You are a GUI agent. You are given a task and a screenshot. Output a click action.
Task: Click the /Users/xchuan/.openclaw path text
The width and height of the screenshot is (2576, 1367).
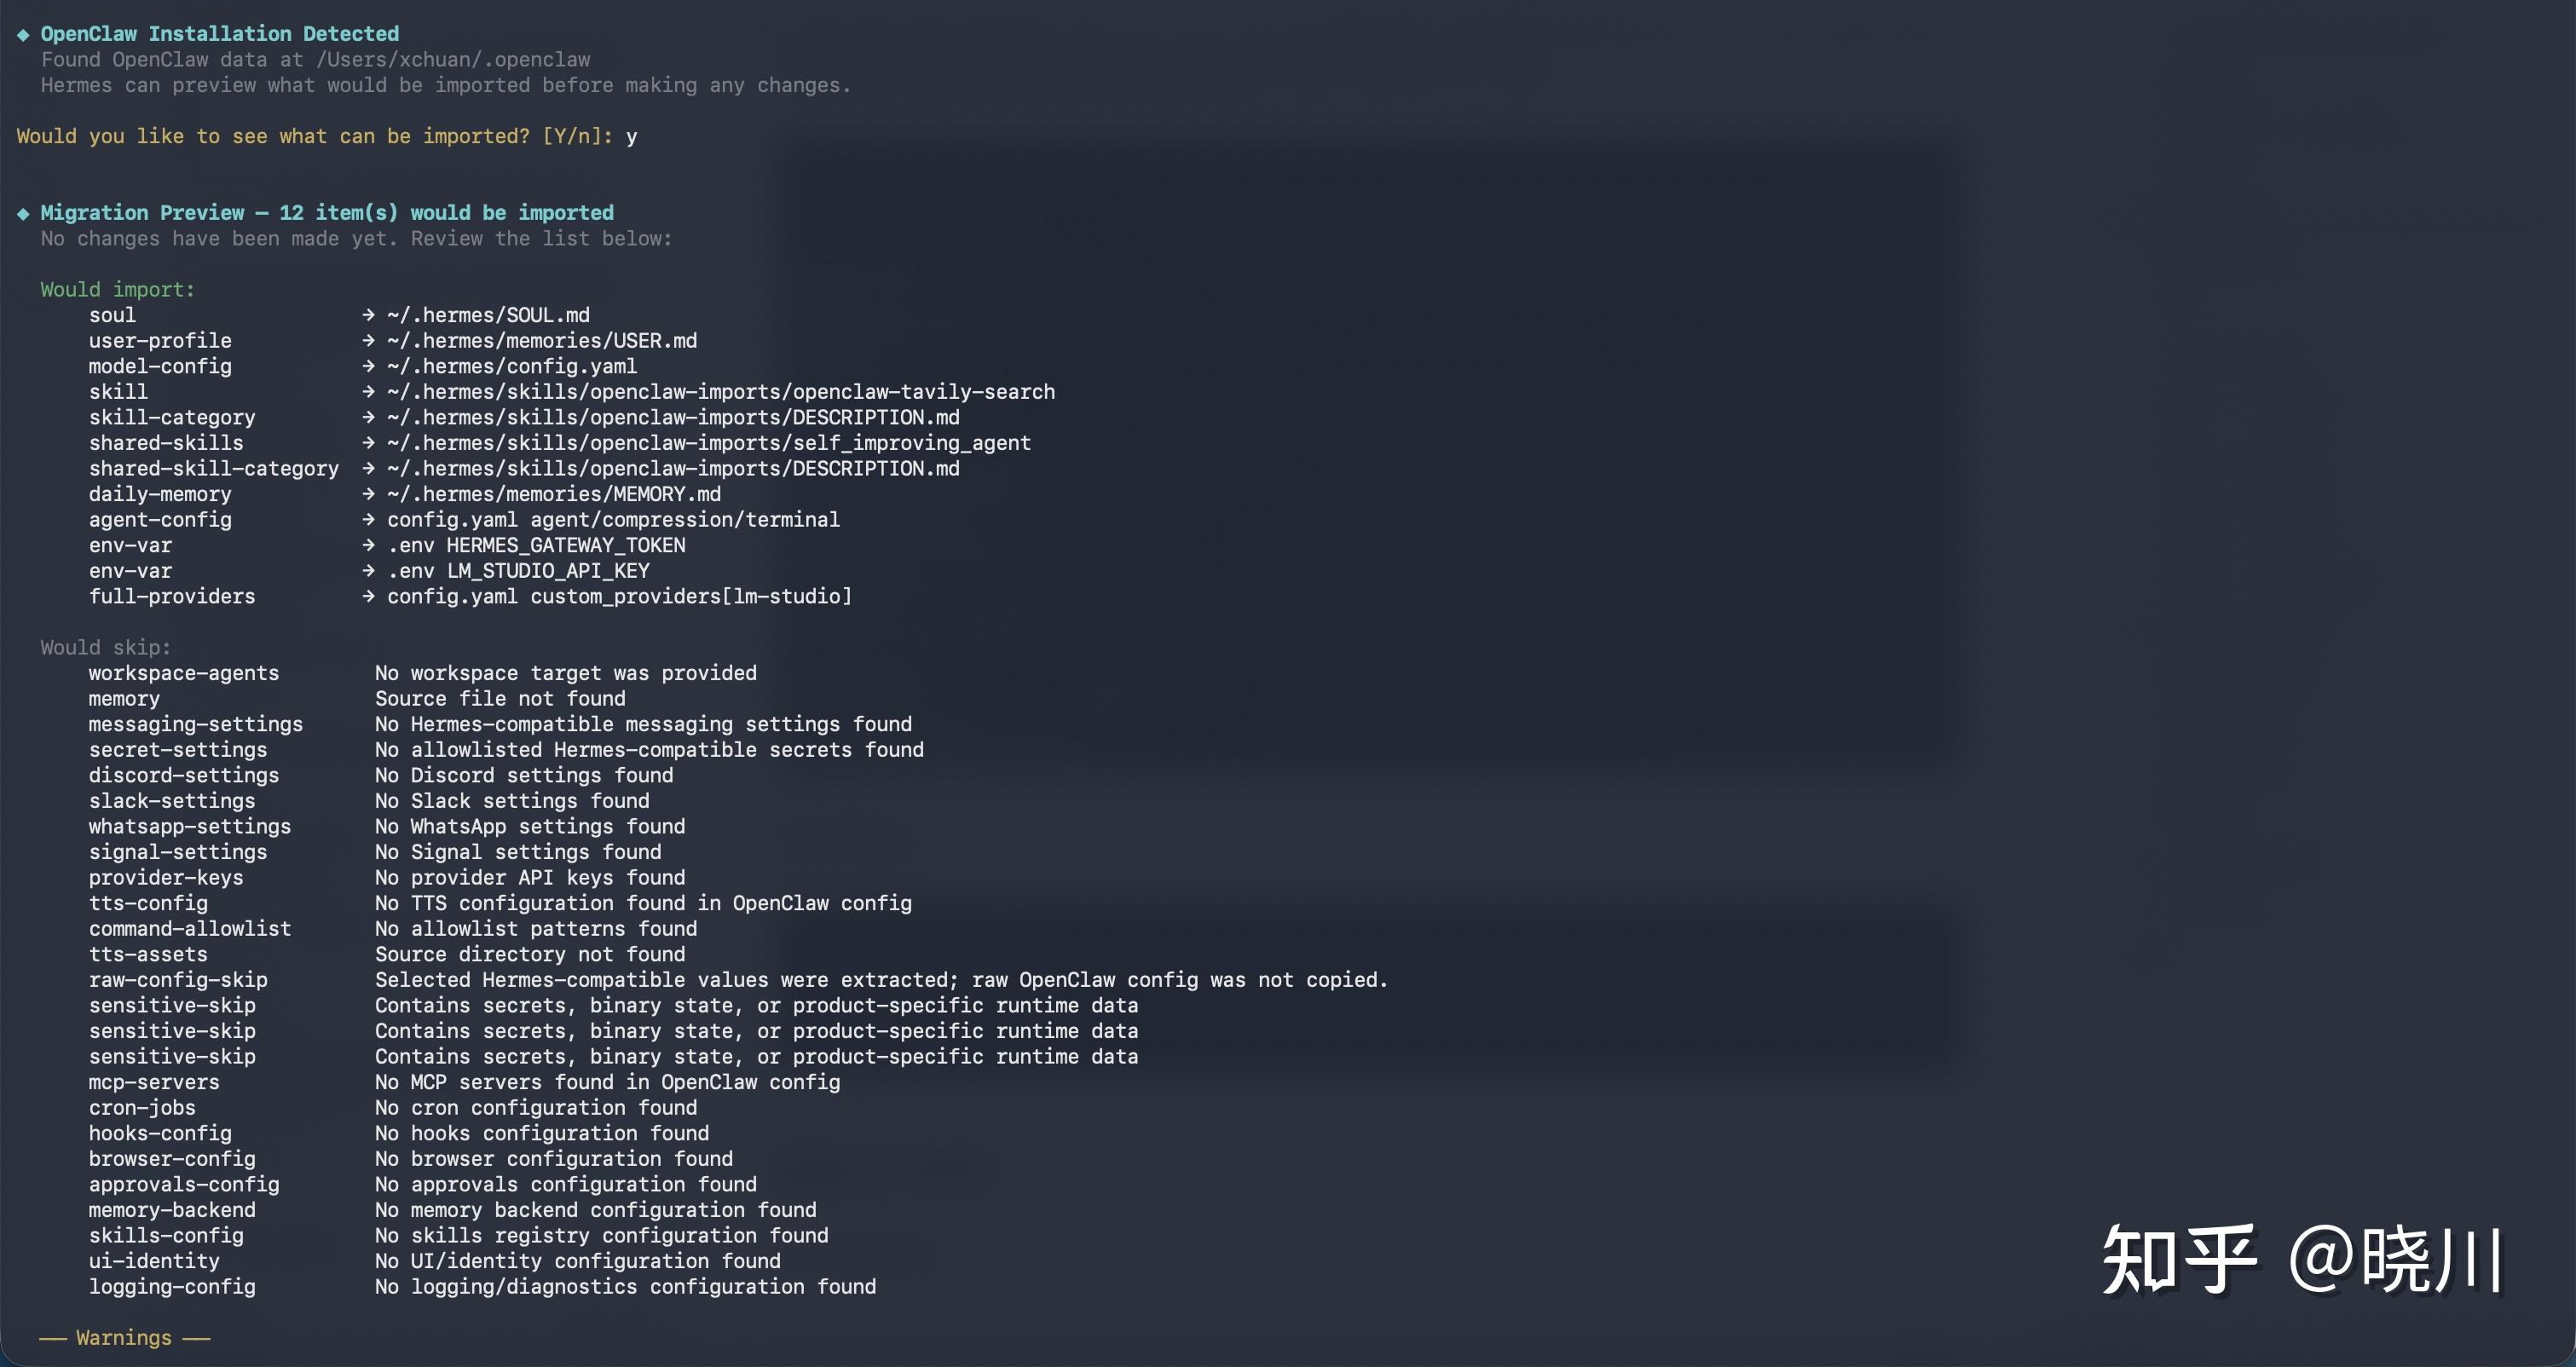(x=453, y=60)
